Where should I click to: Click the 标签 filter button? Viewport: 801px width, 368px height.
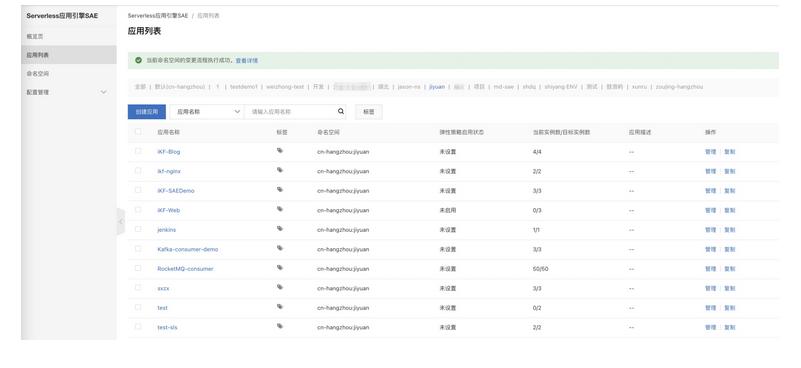click(x=368, y=112)
